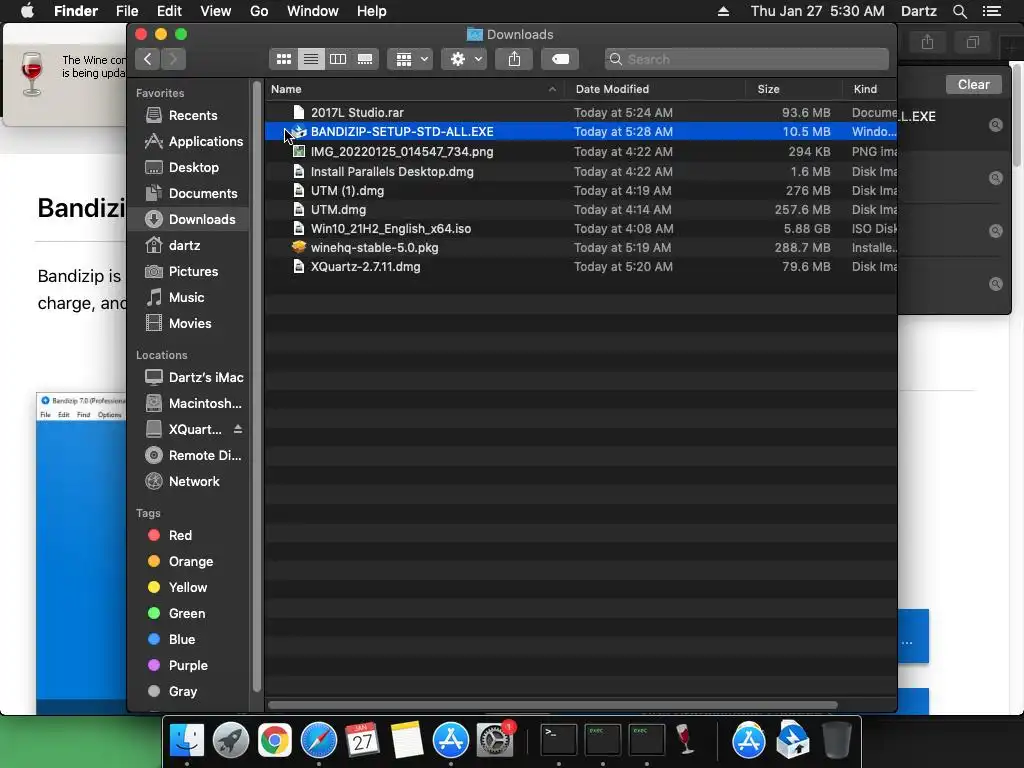1024x768 pixels.
Task: Select Downloads in the sidebar
Action: (x=187, y=219)
